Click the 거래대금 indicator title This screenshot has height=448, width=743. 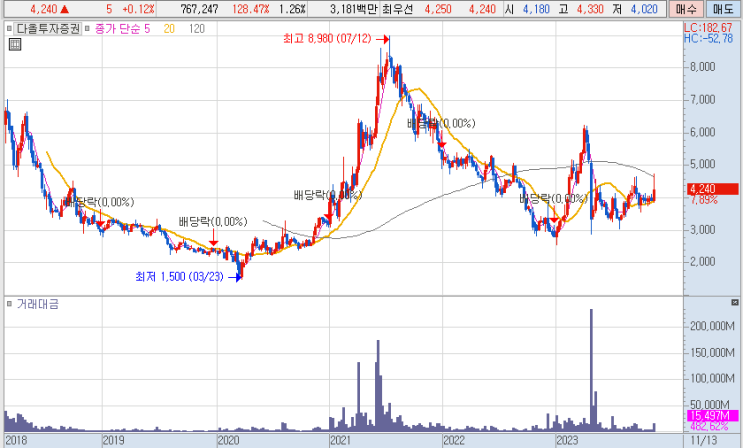pos(38,304)
